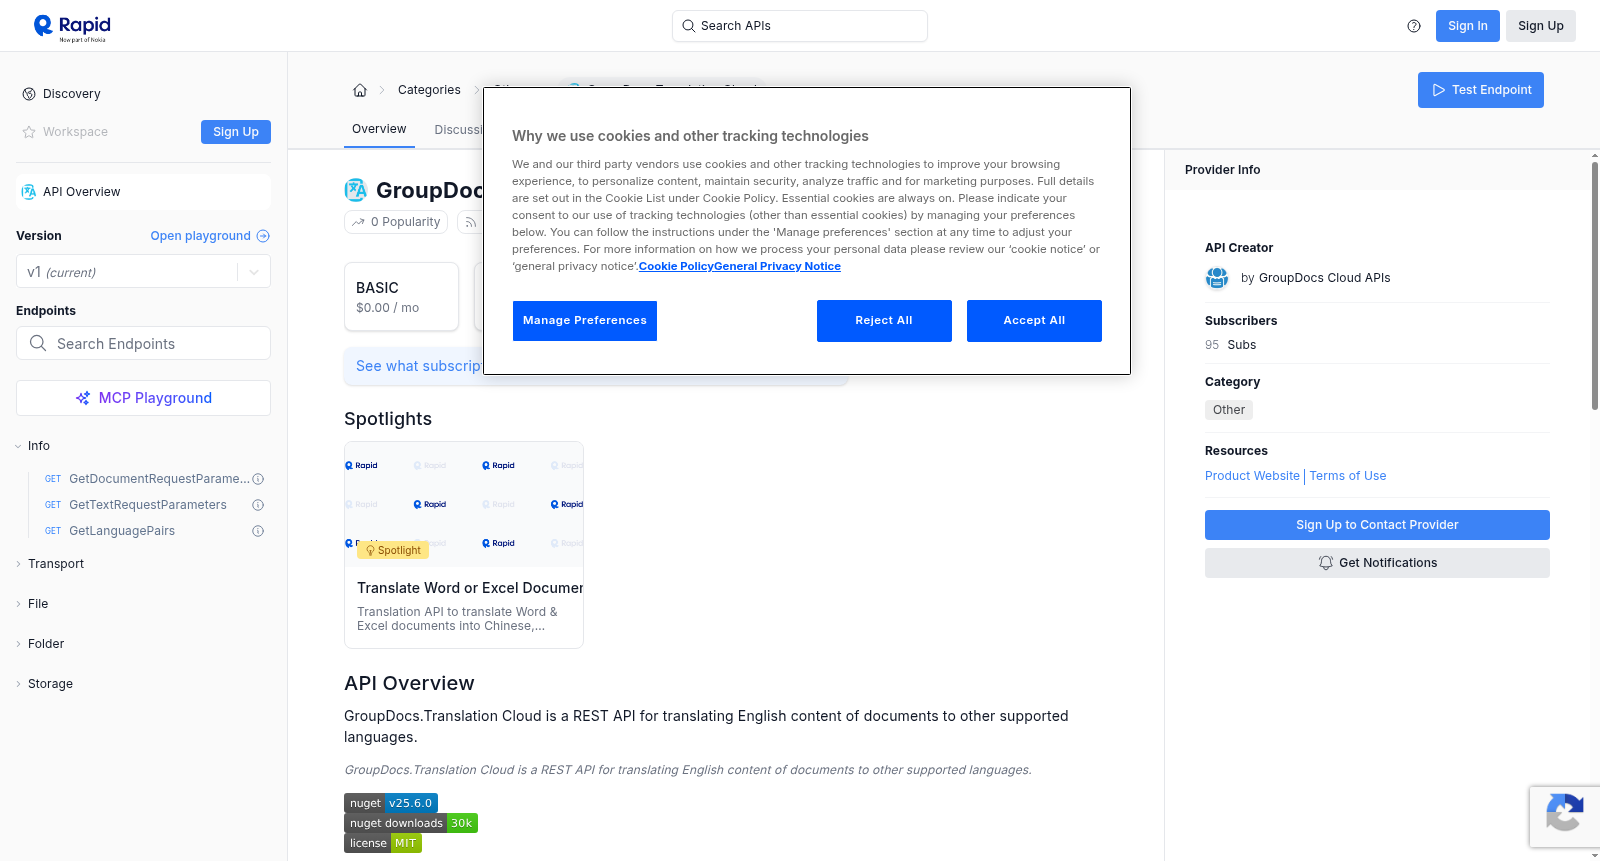The image size is (1600, 861).
Task: Go to home via breadcrumb house icon
Action: [360, 90]
